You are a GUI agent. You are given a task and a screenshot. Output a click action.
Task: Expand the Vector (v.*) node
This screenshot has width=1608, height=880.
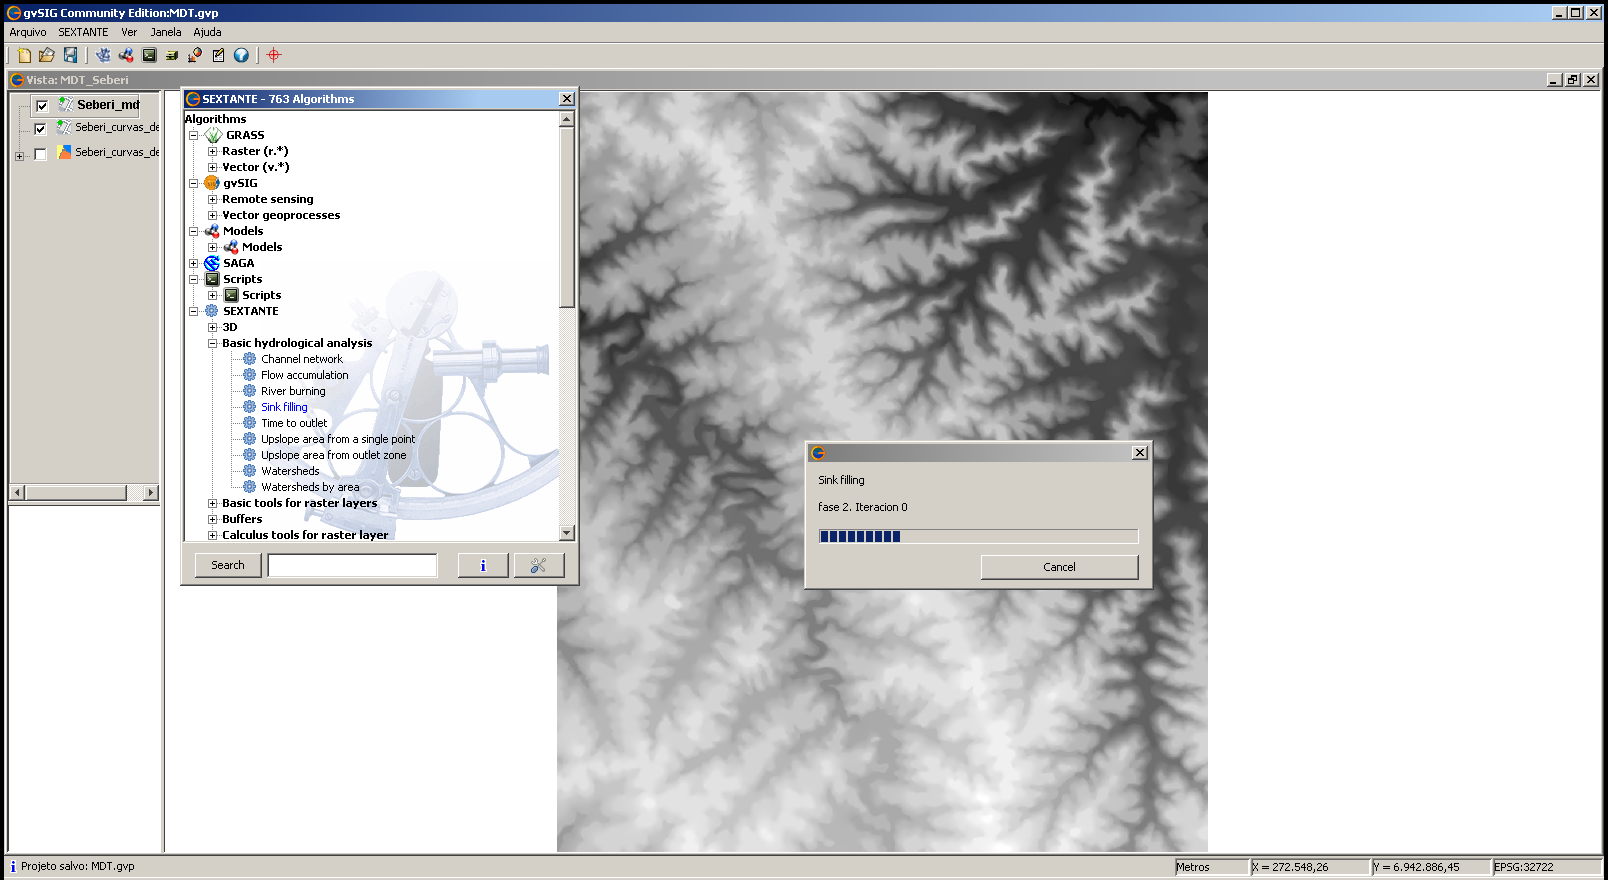pyautogui.click(x=212, y=167)
